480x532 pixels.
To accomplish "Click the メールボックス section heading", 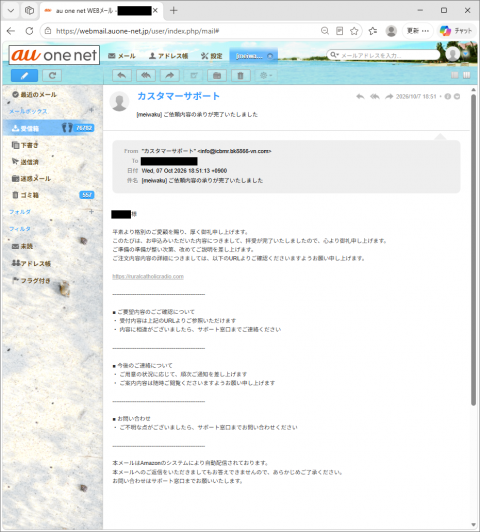I will click(x=28, y=111).
